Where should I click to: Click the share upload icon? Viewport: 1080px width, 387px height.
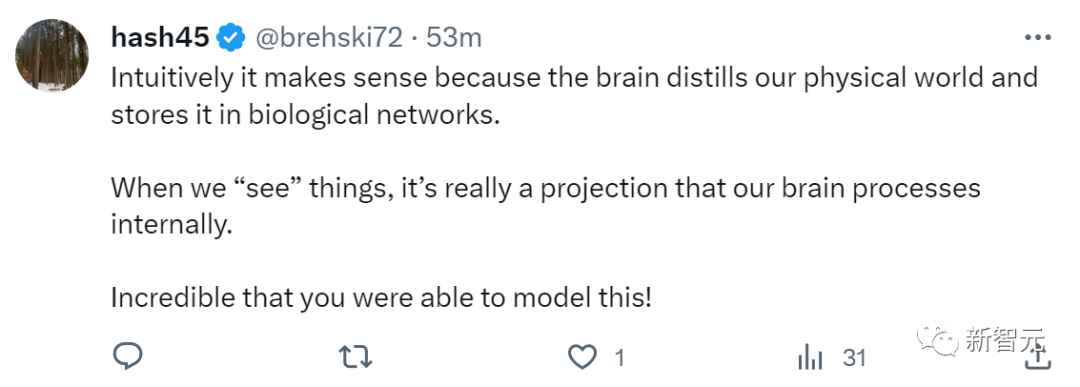tap(1037, 356)
